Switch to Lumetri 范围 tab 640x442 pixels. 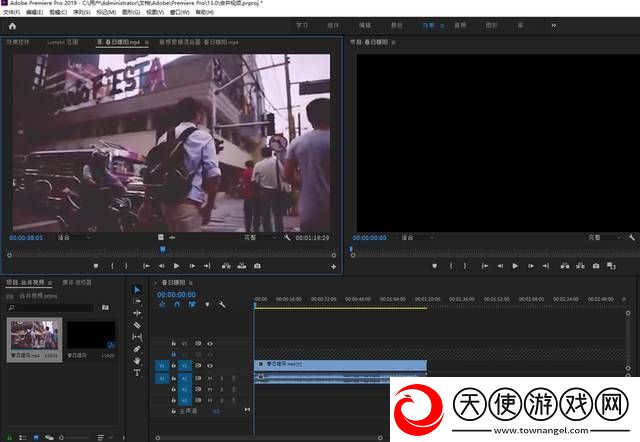click(63, 42)
